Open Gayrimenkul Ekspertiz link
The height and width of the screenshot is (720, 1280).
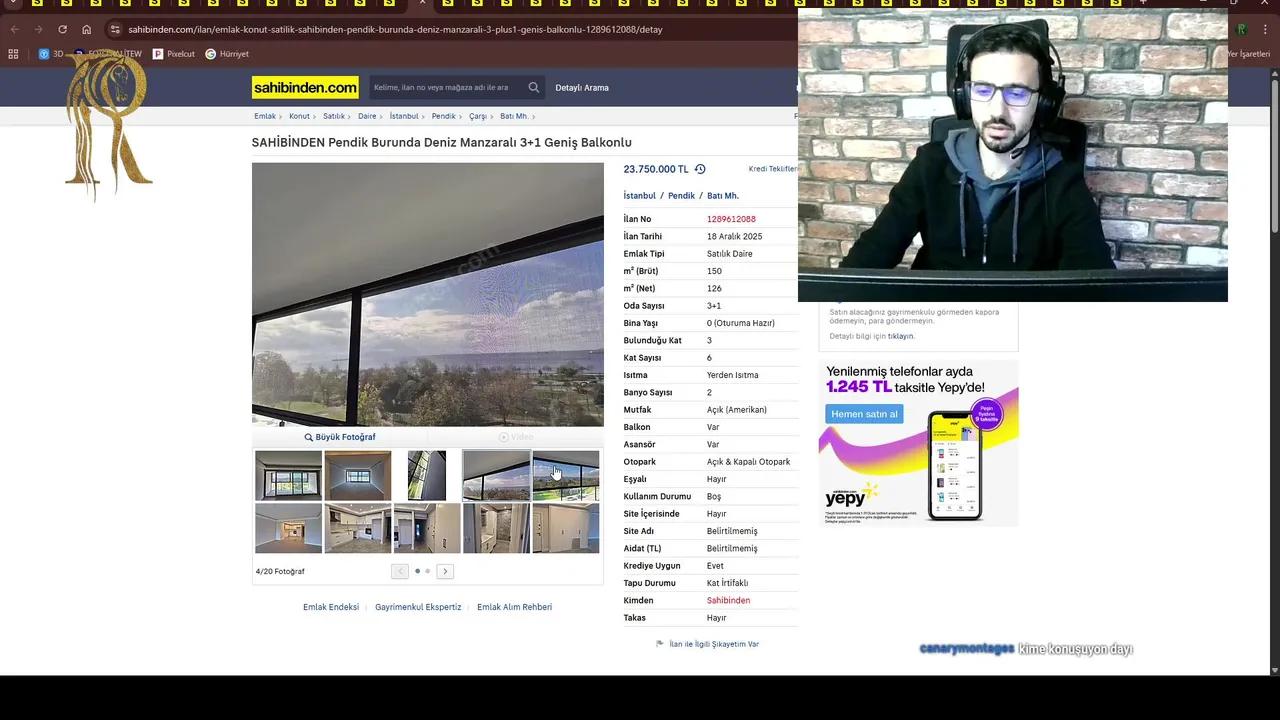418,607
